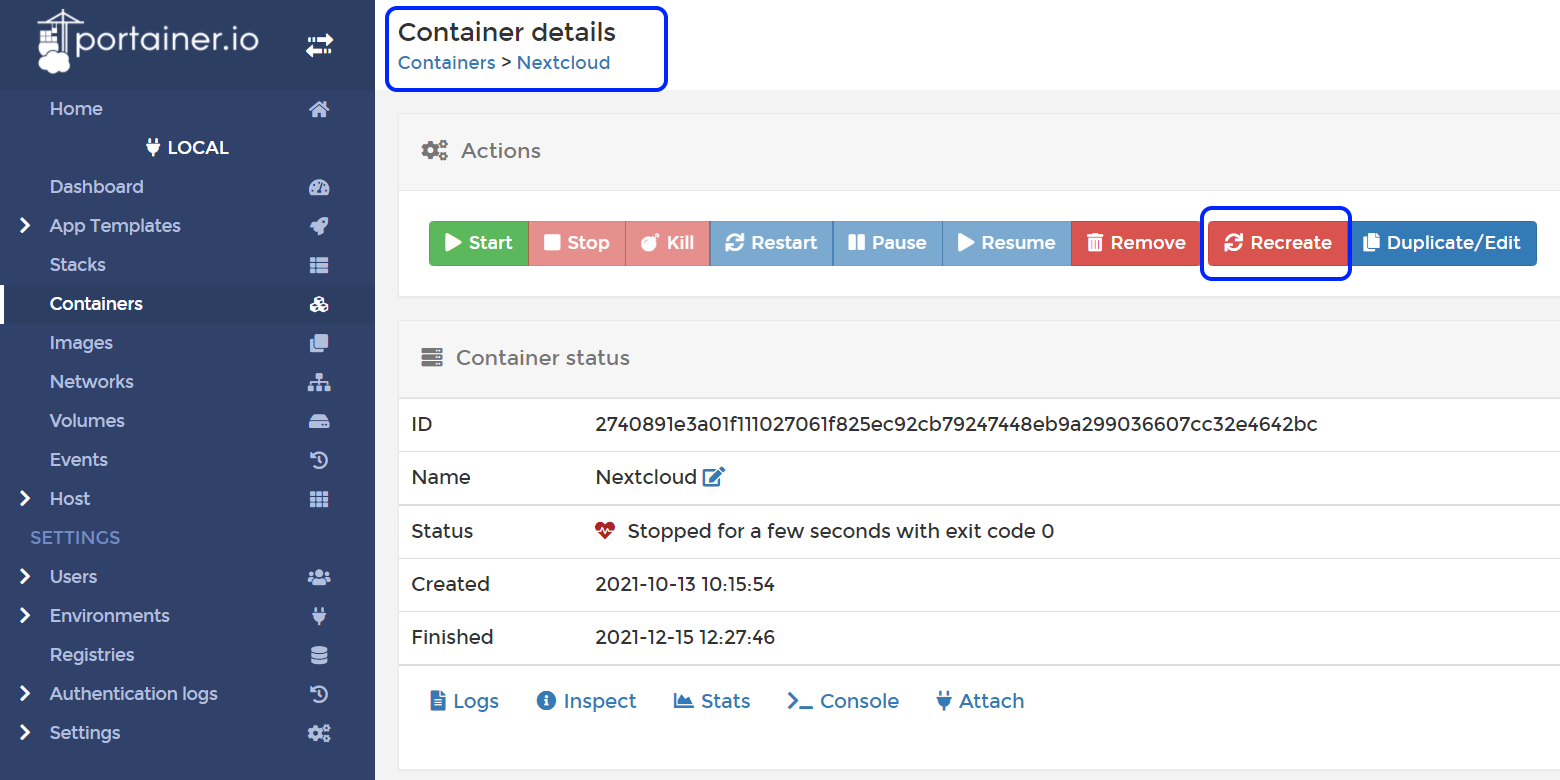1560x780 pixels.
Task: Select Containers in the sidebar
Action: pyautogui.click(x=187, y=304)
